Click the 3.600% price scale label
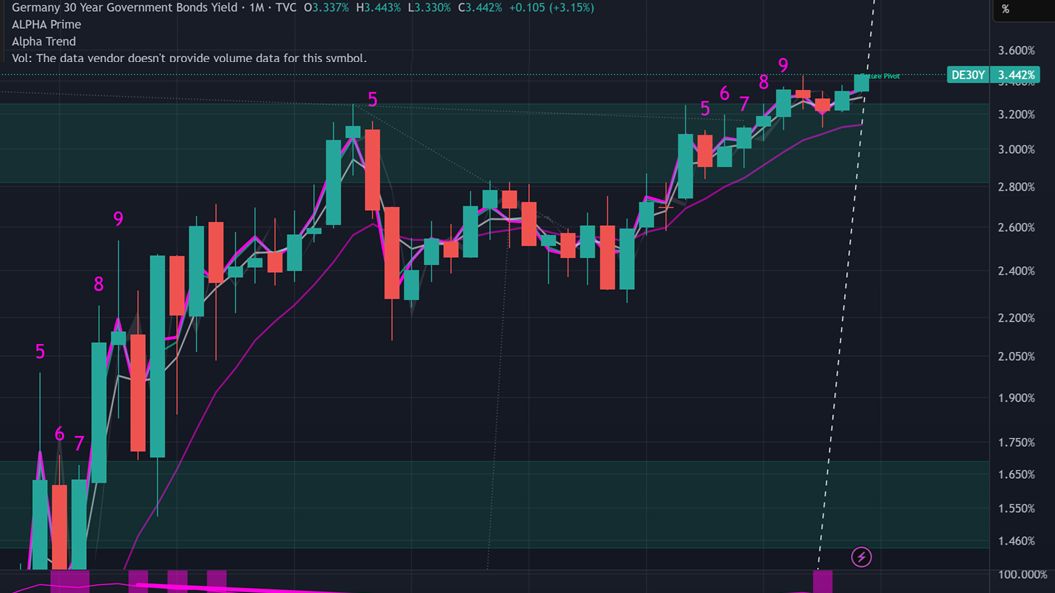The width and height of the screenshot is (1055, 593). point(1016,50)
